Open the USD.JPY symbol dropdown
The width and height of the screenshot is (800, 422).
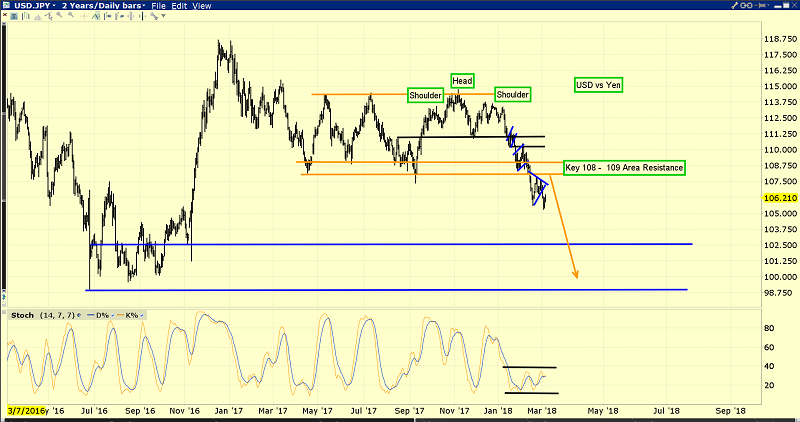pos(30,5)
